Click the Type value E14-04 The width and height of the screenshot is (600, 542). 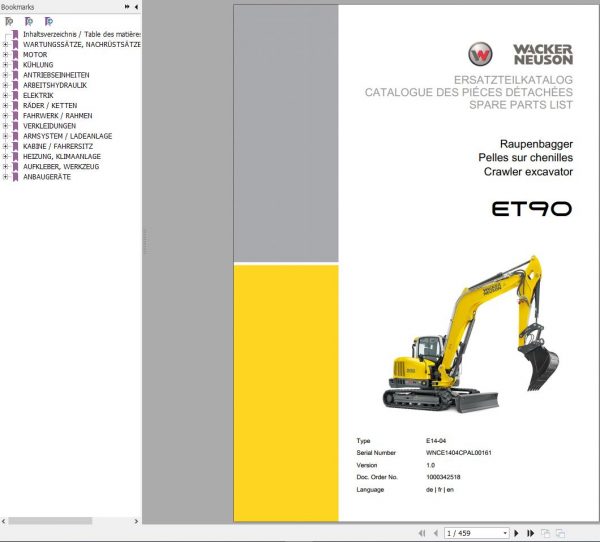click(x=436, y=441)
